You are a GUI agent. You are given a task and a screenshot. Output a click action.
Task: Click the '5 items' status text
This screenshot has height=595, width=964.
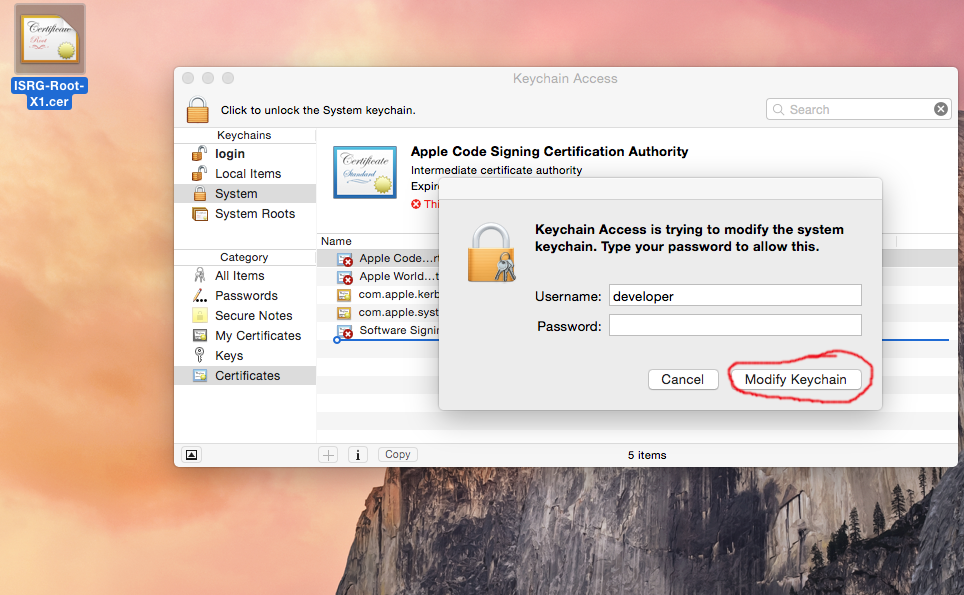pyautogui.click(x=647, y=455)
